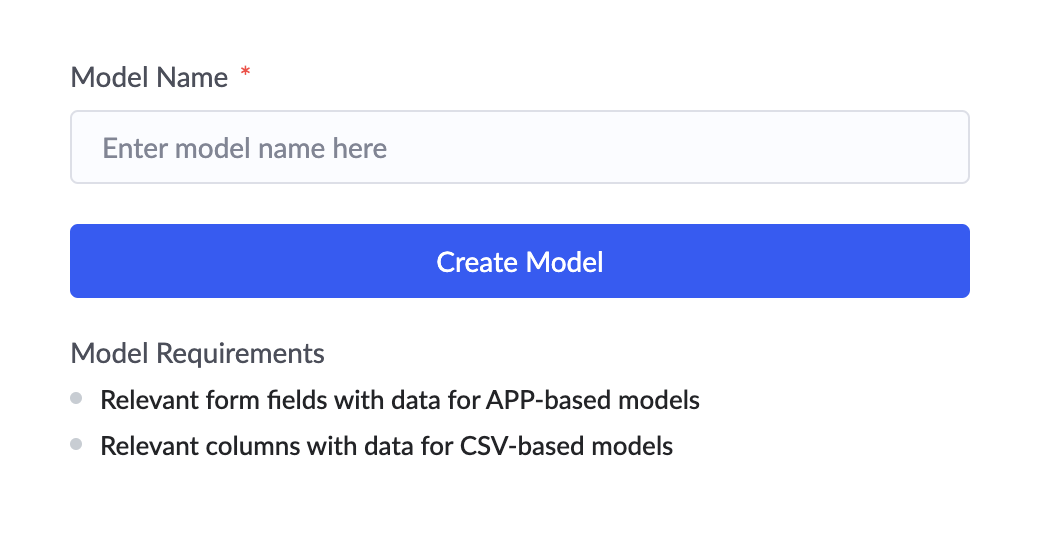
Task: Select the "Model Requirements" heading text
Action: point(197,353)
